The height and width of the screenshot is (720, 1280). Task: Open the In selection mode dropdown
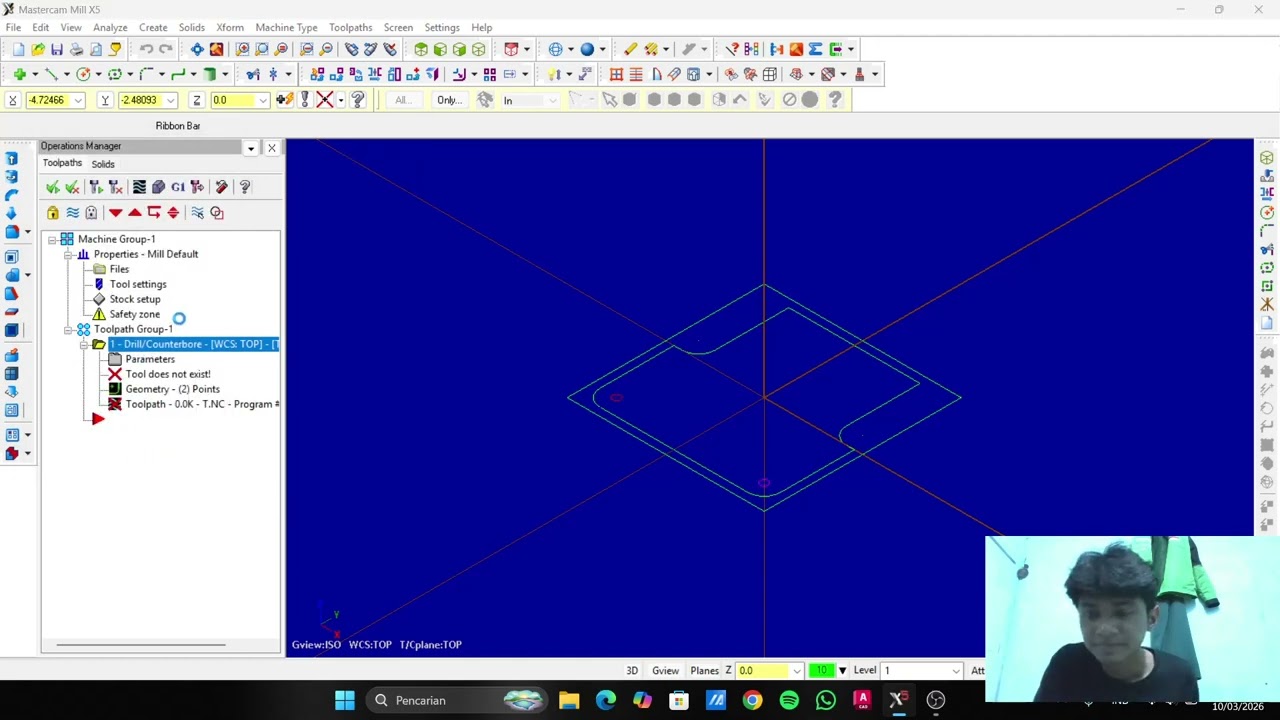553,100
